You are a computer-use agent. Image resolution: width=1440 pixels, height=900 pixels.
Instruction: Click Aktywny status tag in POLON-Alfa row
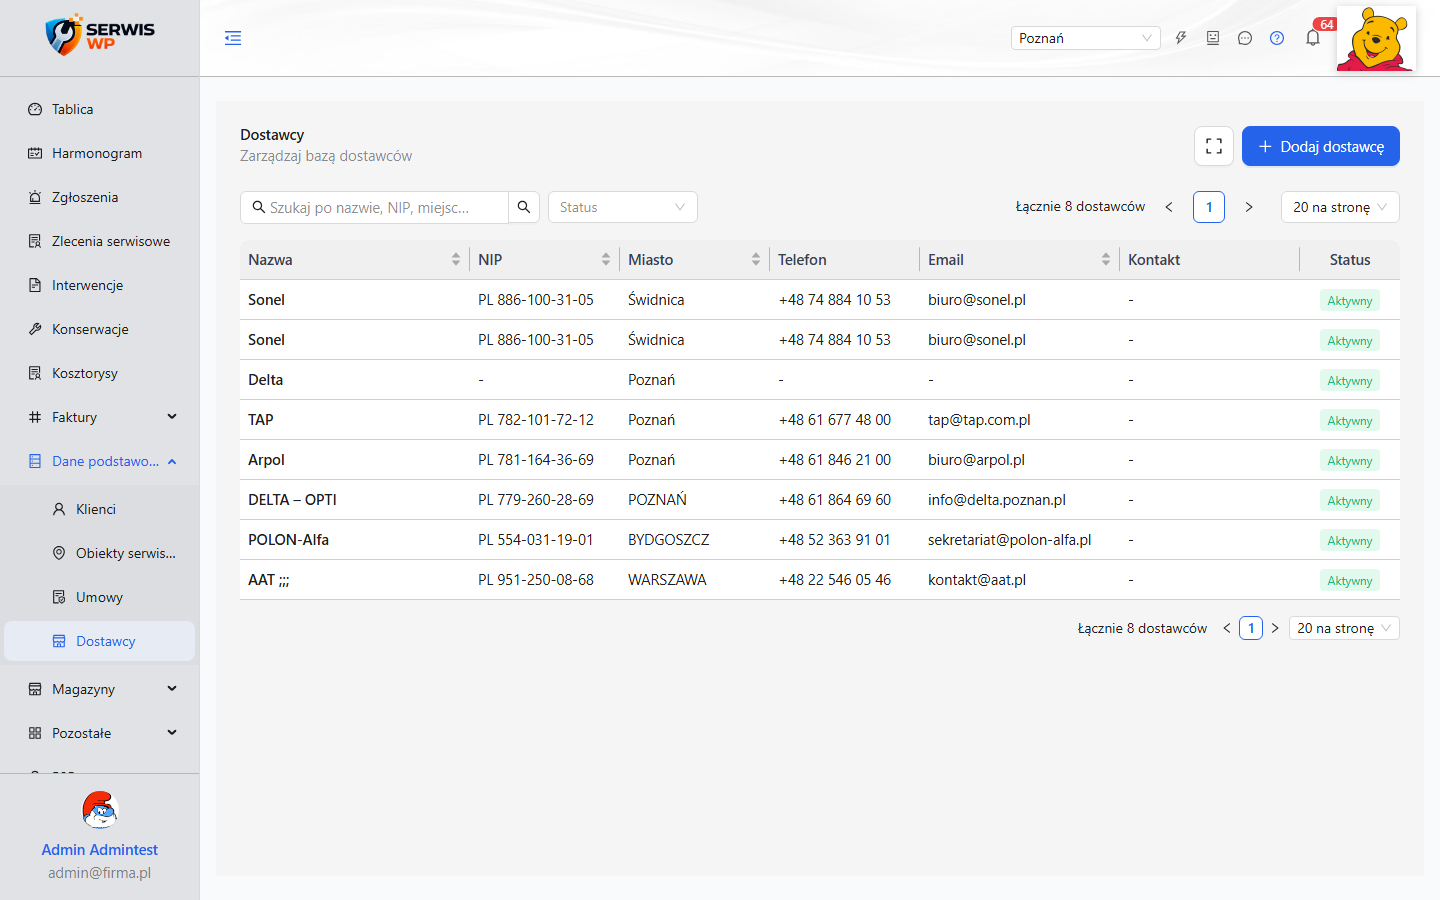(x=1350, y=541)
